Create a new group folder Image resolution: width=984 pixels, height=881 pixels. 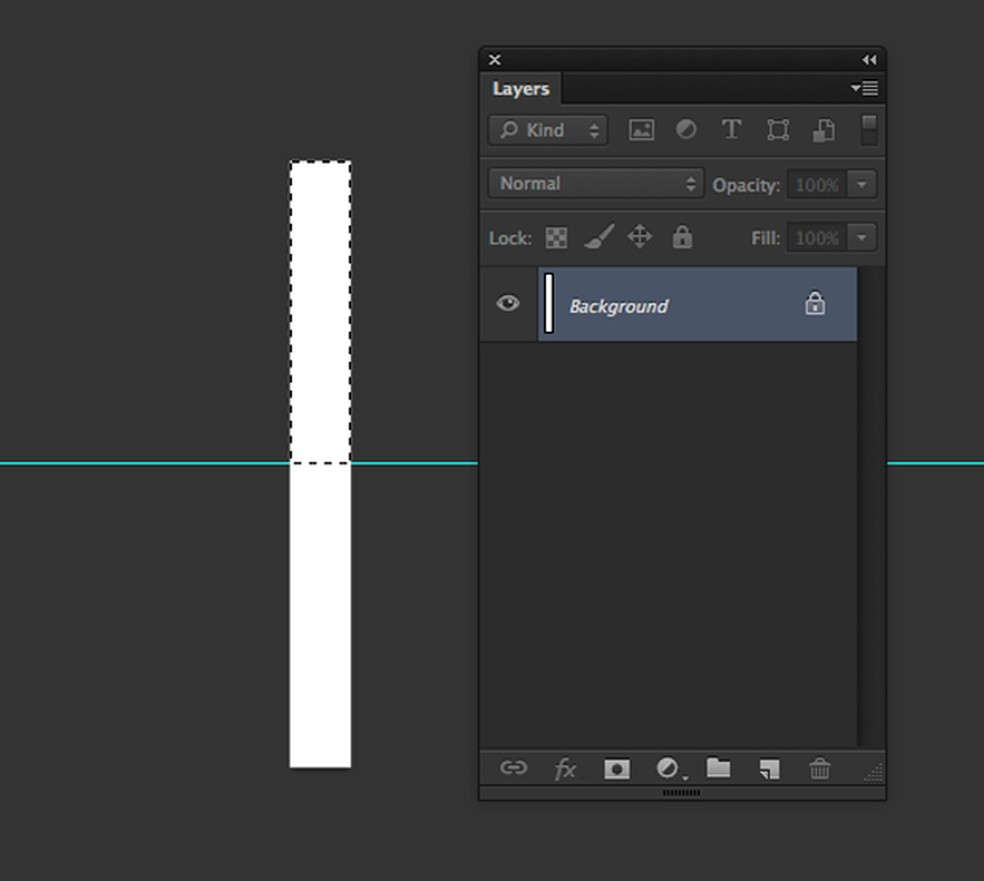click(719, 767)
